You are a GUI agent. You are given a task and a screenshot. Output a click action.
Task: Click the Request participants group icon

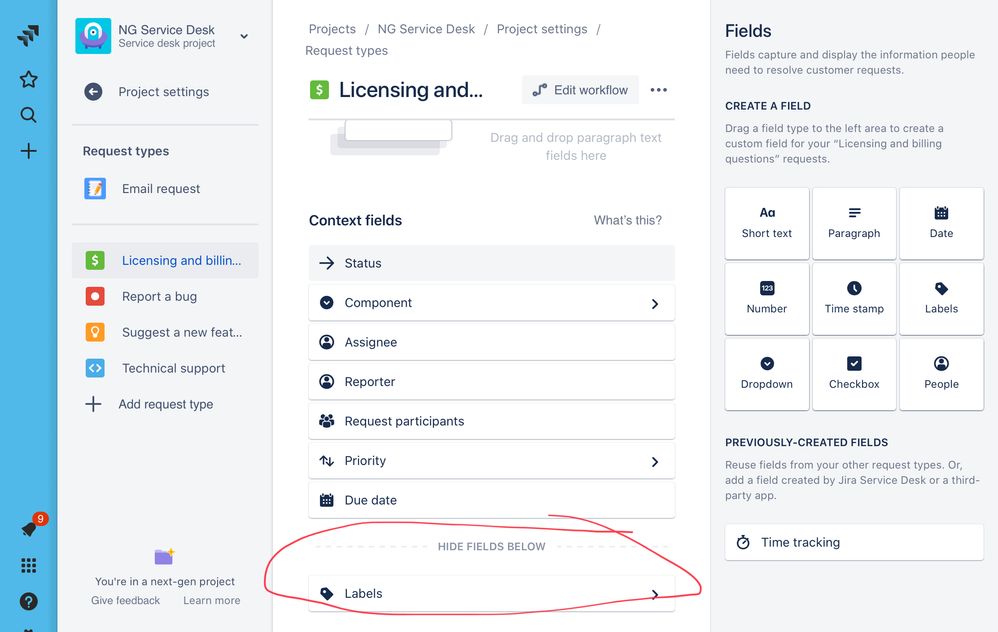[x=327, y=421]
